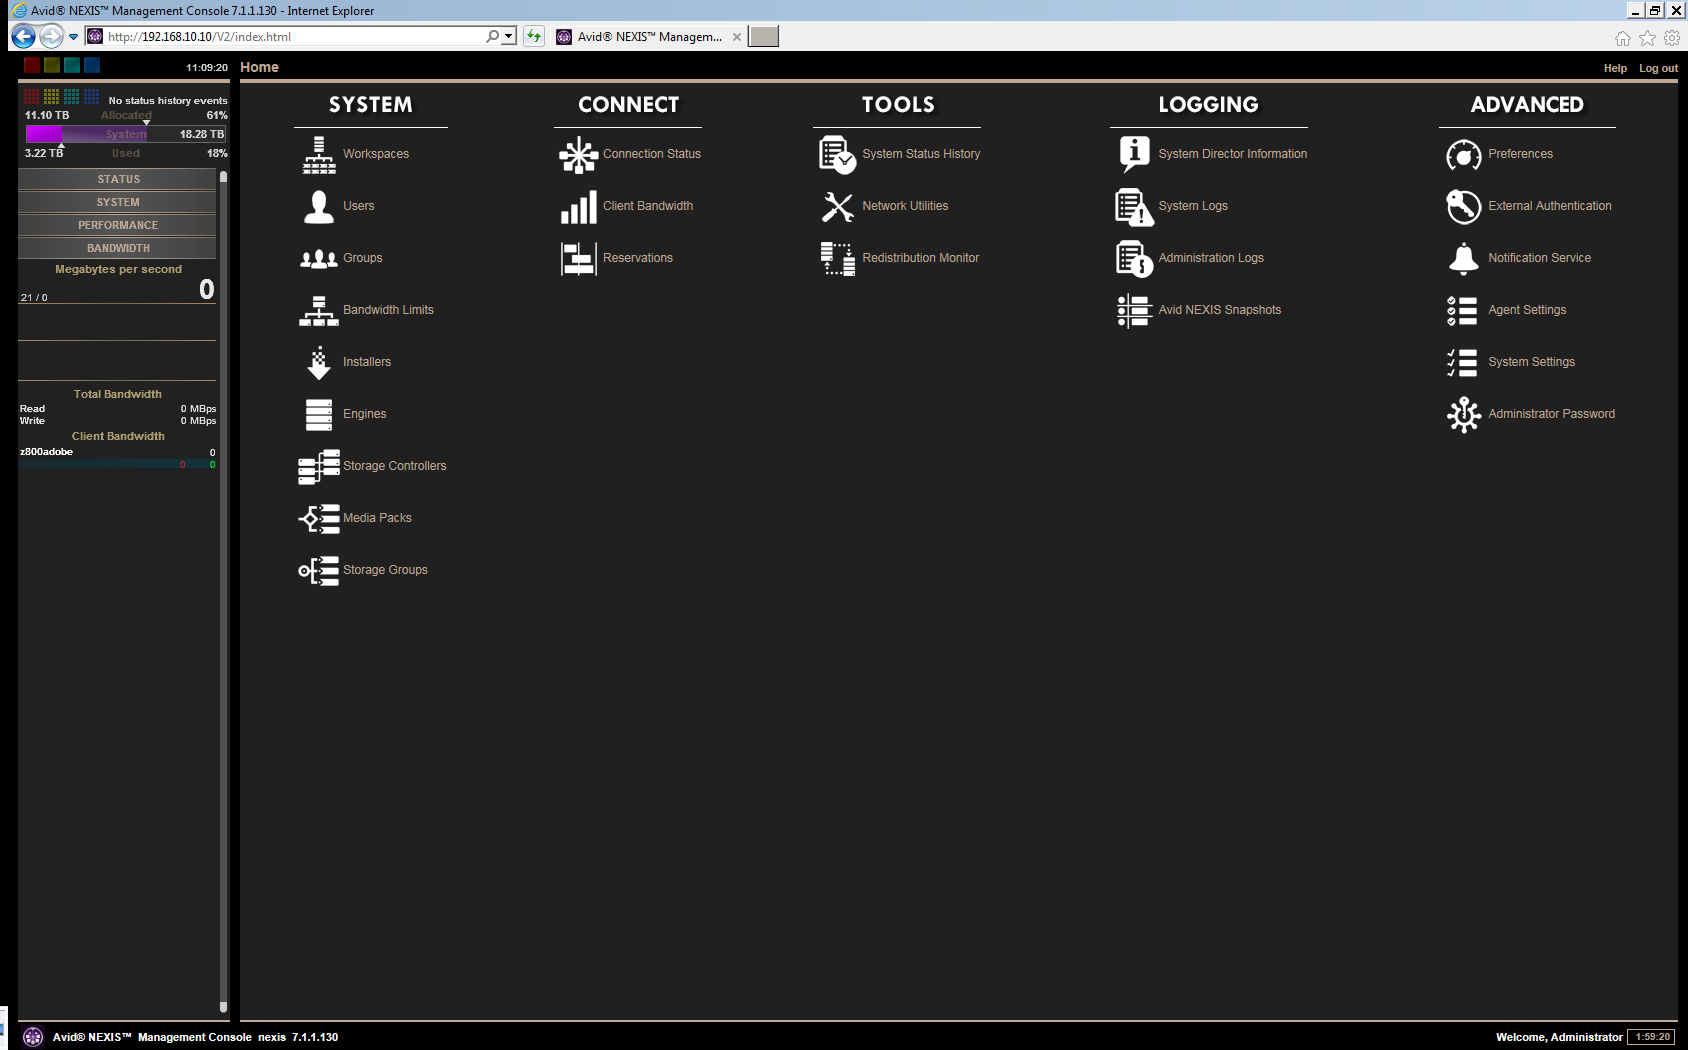The width and height of the screenshot is (1688, 1050).
Task: Open the External Authentication key icon
Action: [x=1464, y=206]
